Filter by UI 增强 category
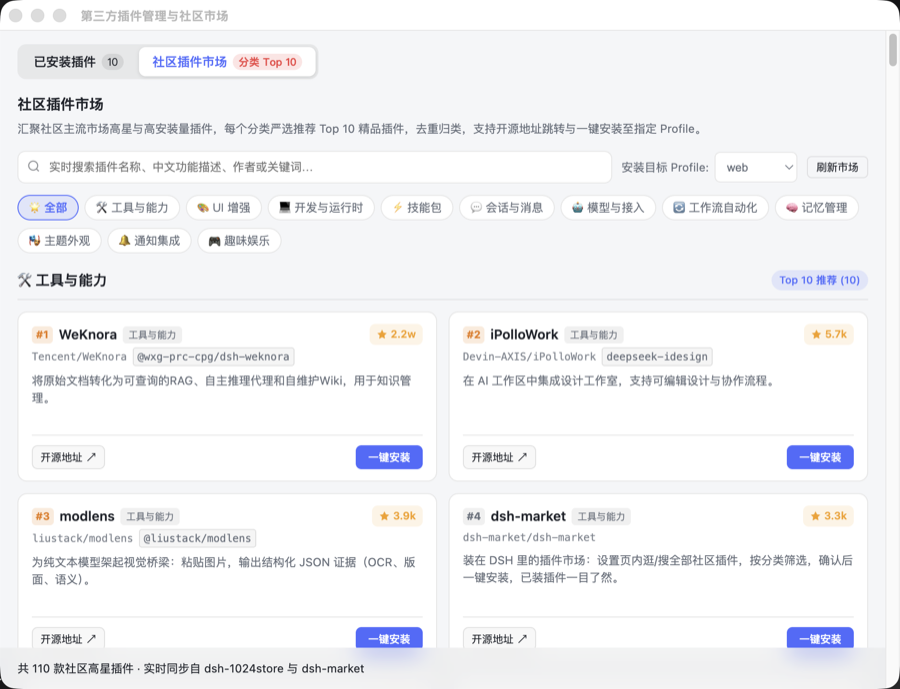 tap(224, 207)
